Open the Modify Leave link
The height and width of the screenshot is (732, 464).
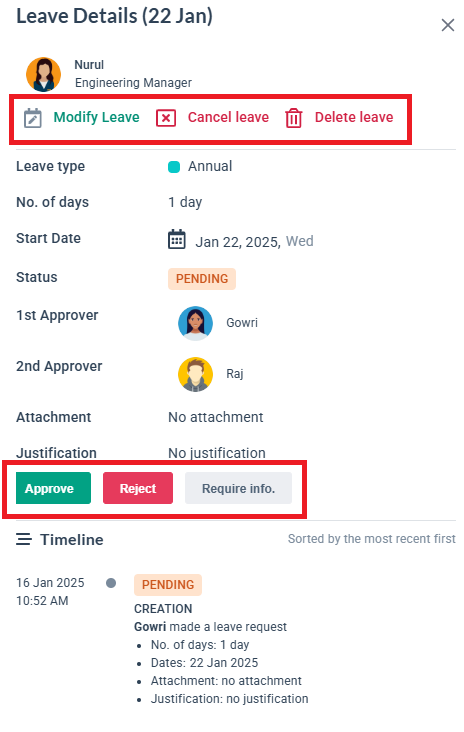coord(97,117)
